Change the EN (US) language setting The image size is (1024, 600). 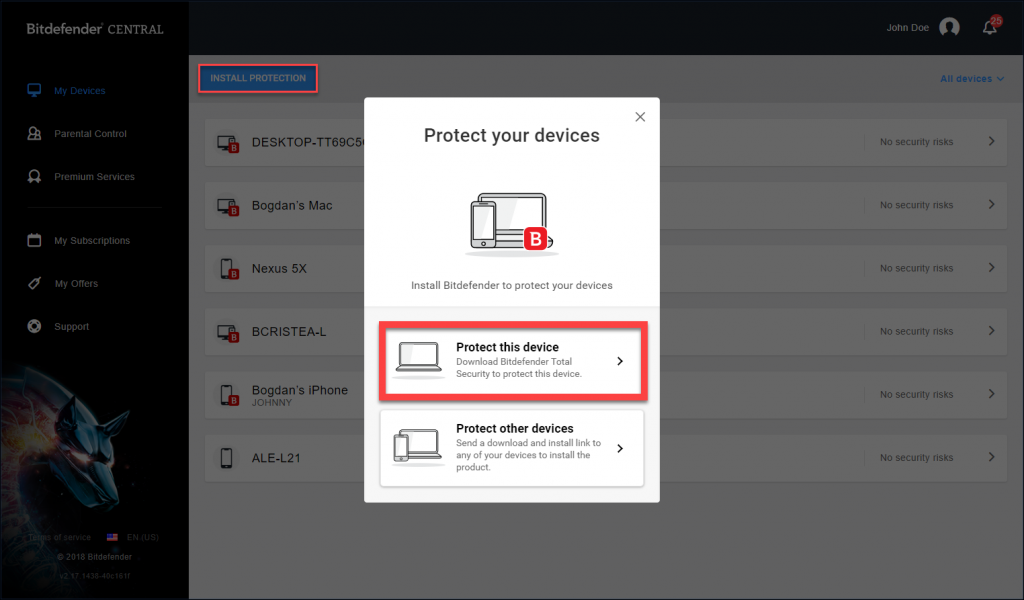[142, 537]
